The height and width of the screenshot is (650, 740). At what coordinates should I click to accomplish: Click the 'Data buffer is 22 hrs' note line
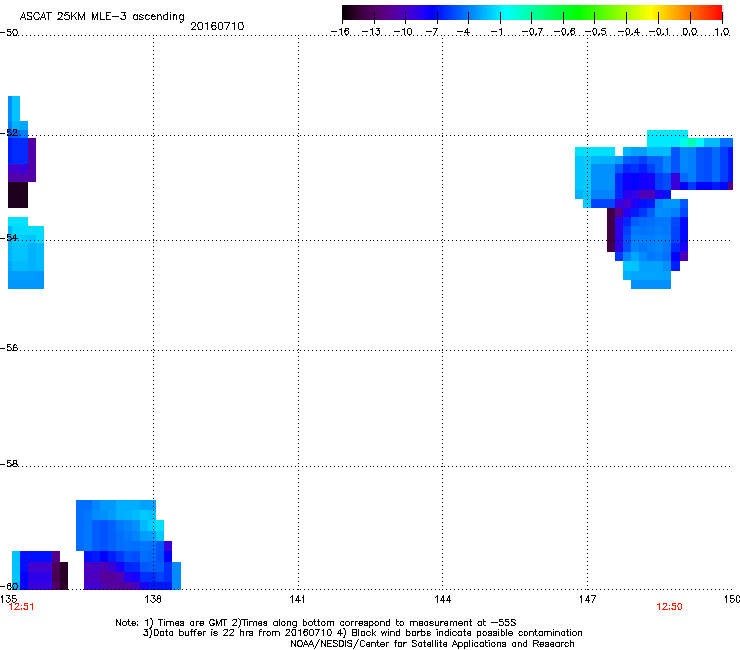(x=362, y=633)
